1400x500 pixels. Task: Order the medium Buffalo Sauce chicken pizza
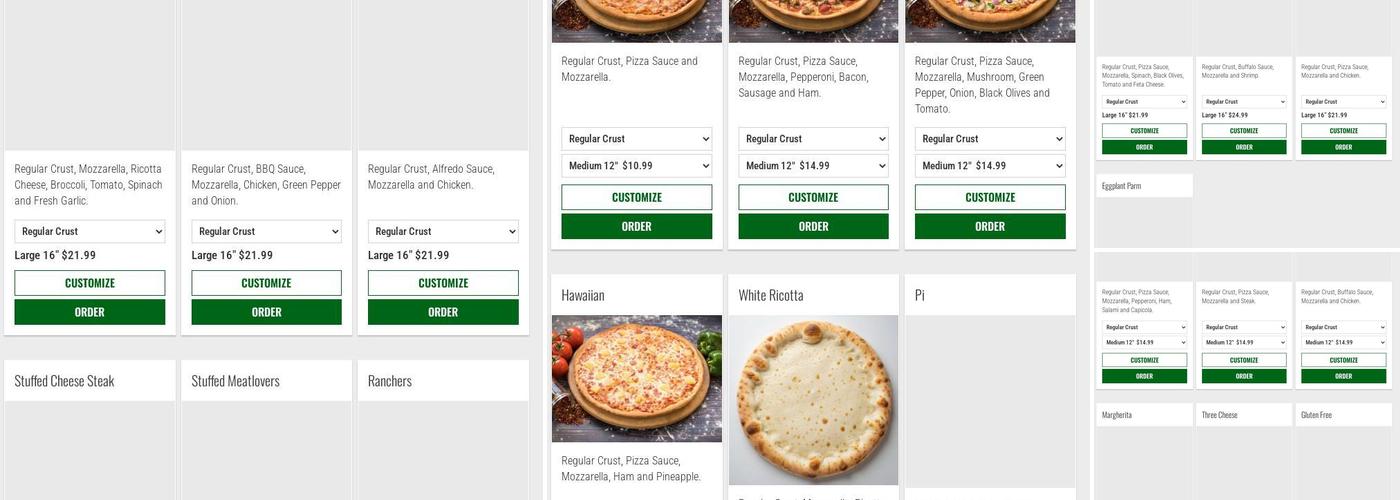pos(1343,377)
